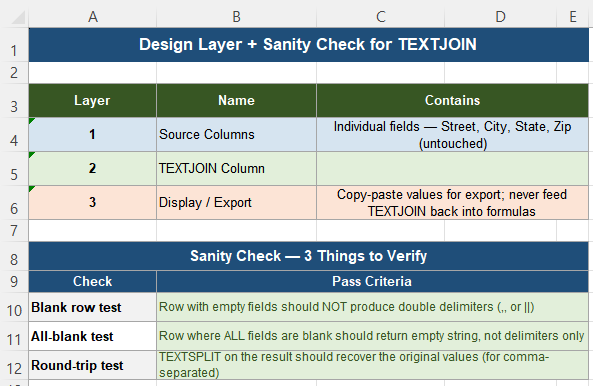The height and width of the screenshot is (386, 593).
Task: Select column A header
Action: click(x=93, y=17)
